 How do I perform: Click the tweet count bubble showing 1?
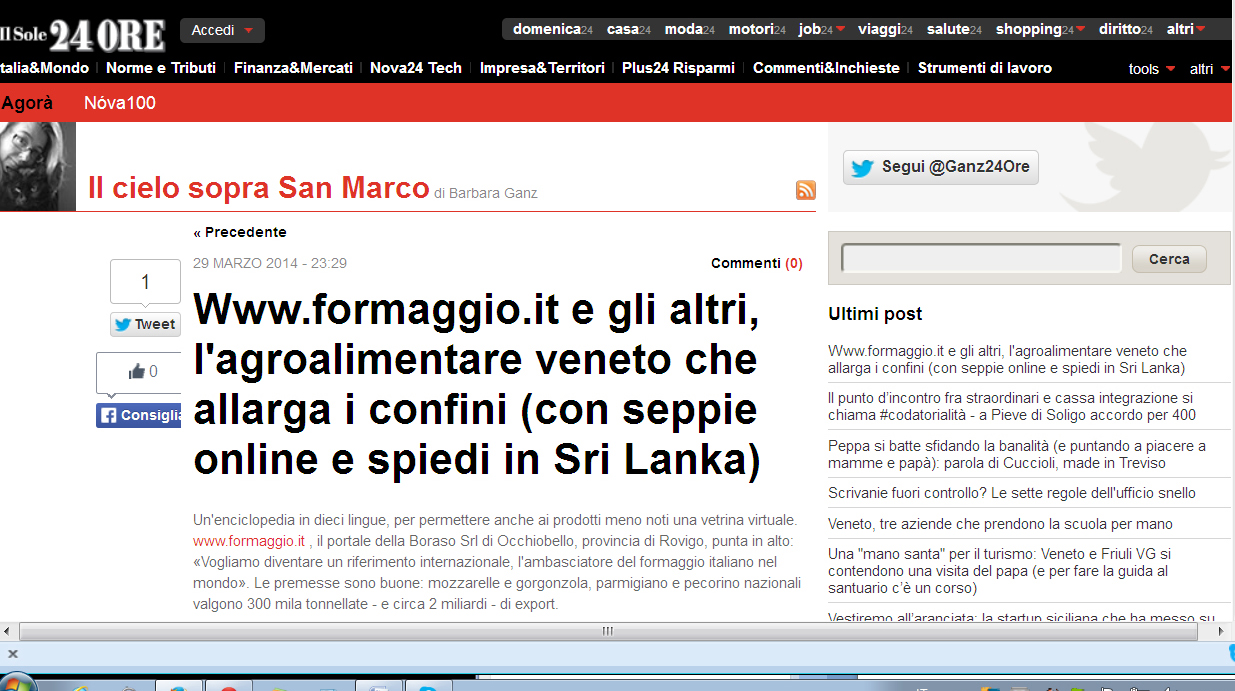145,282
